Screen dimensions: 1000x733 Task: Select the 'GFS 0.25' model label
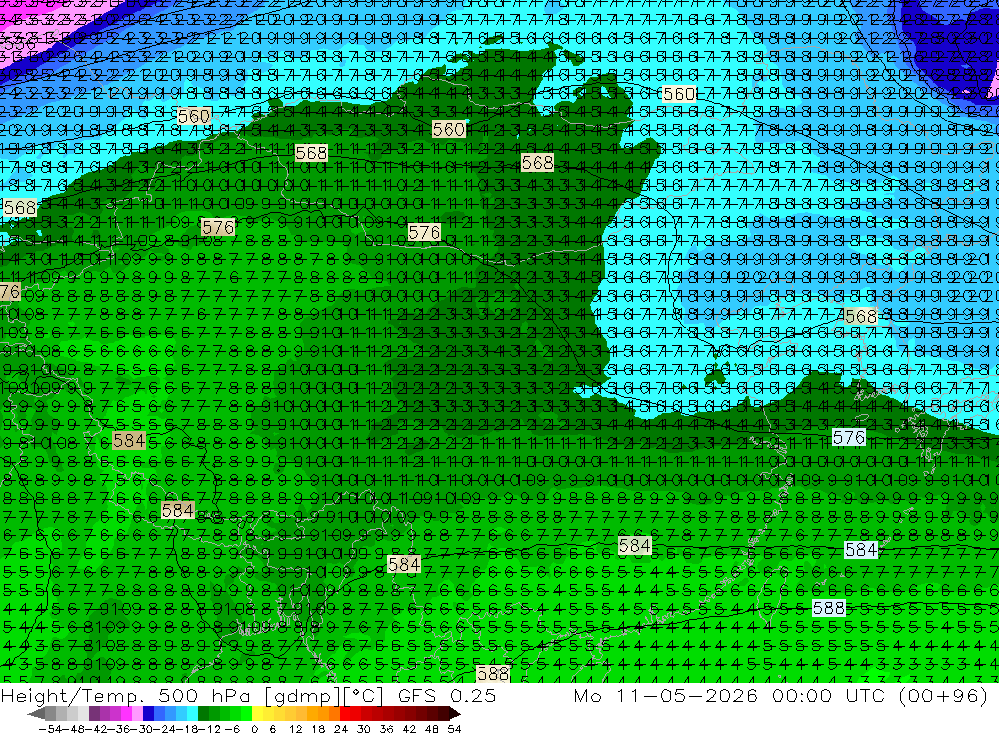pyautogui.click(x=446, y=696)
